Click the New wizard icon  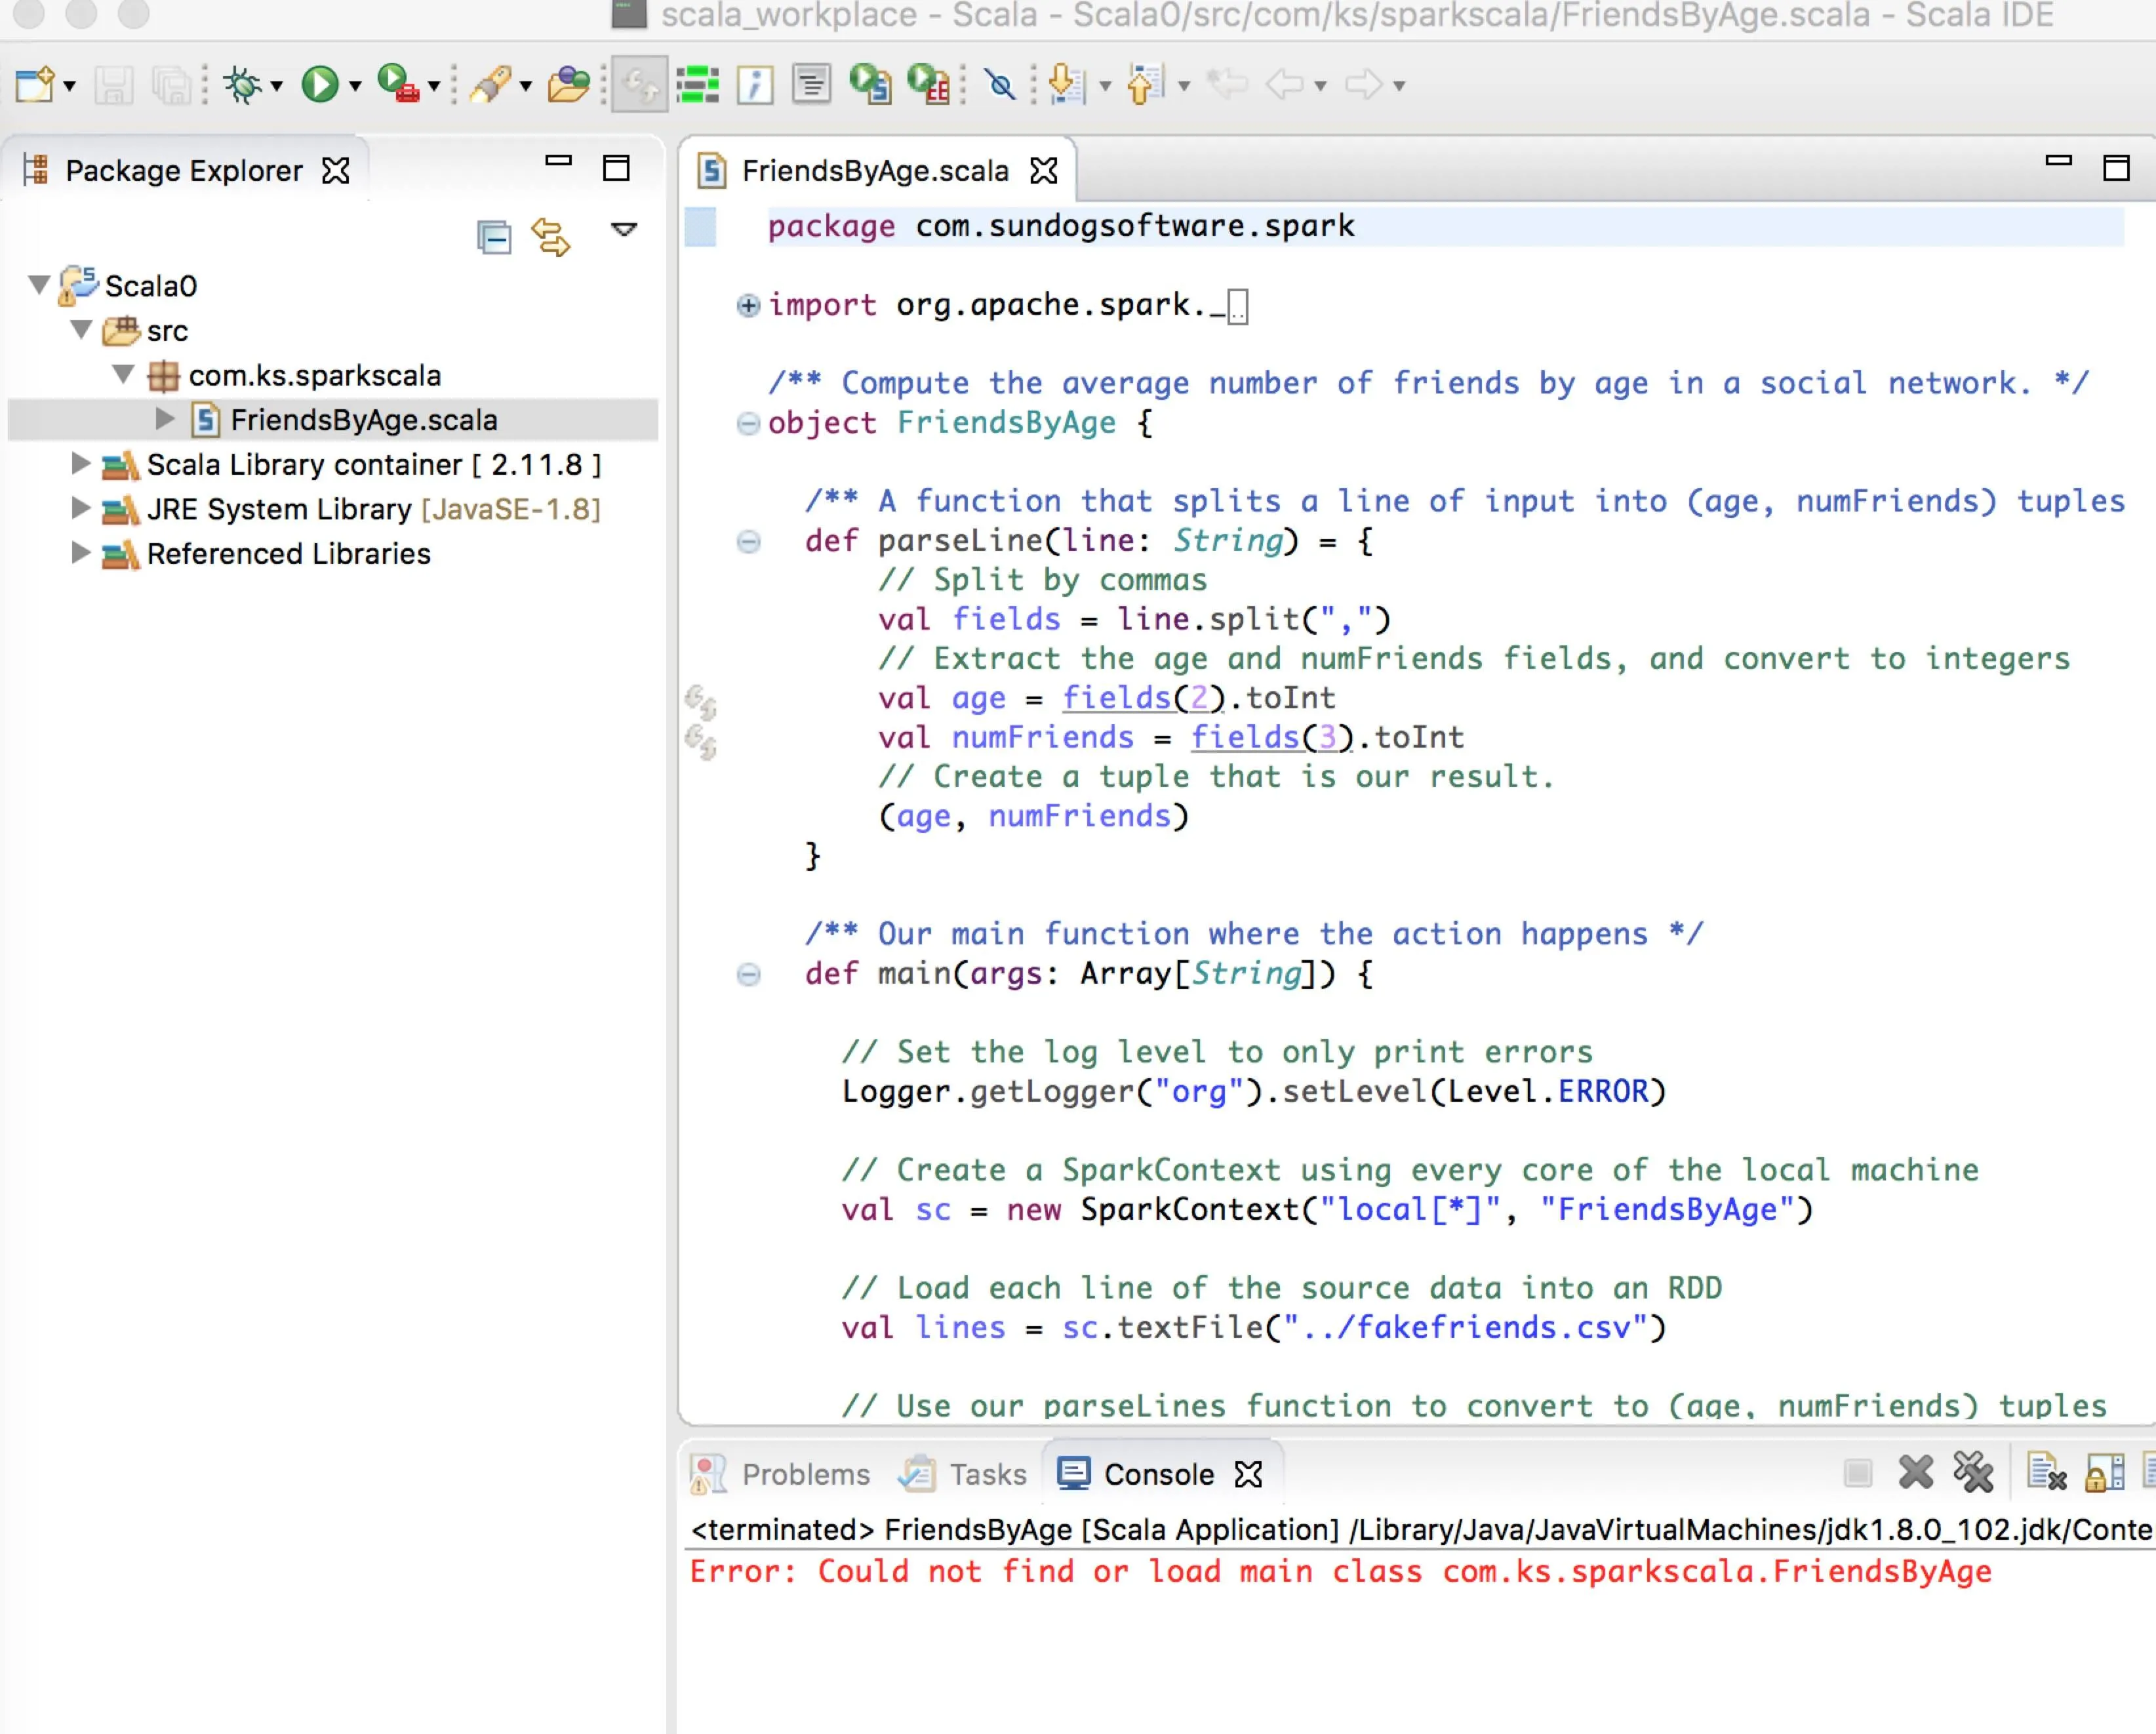(x=35, y=85)
